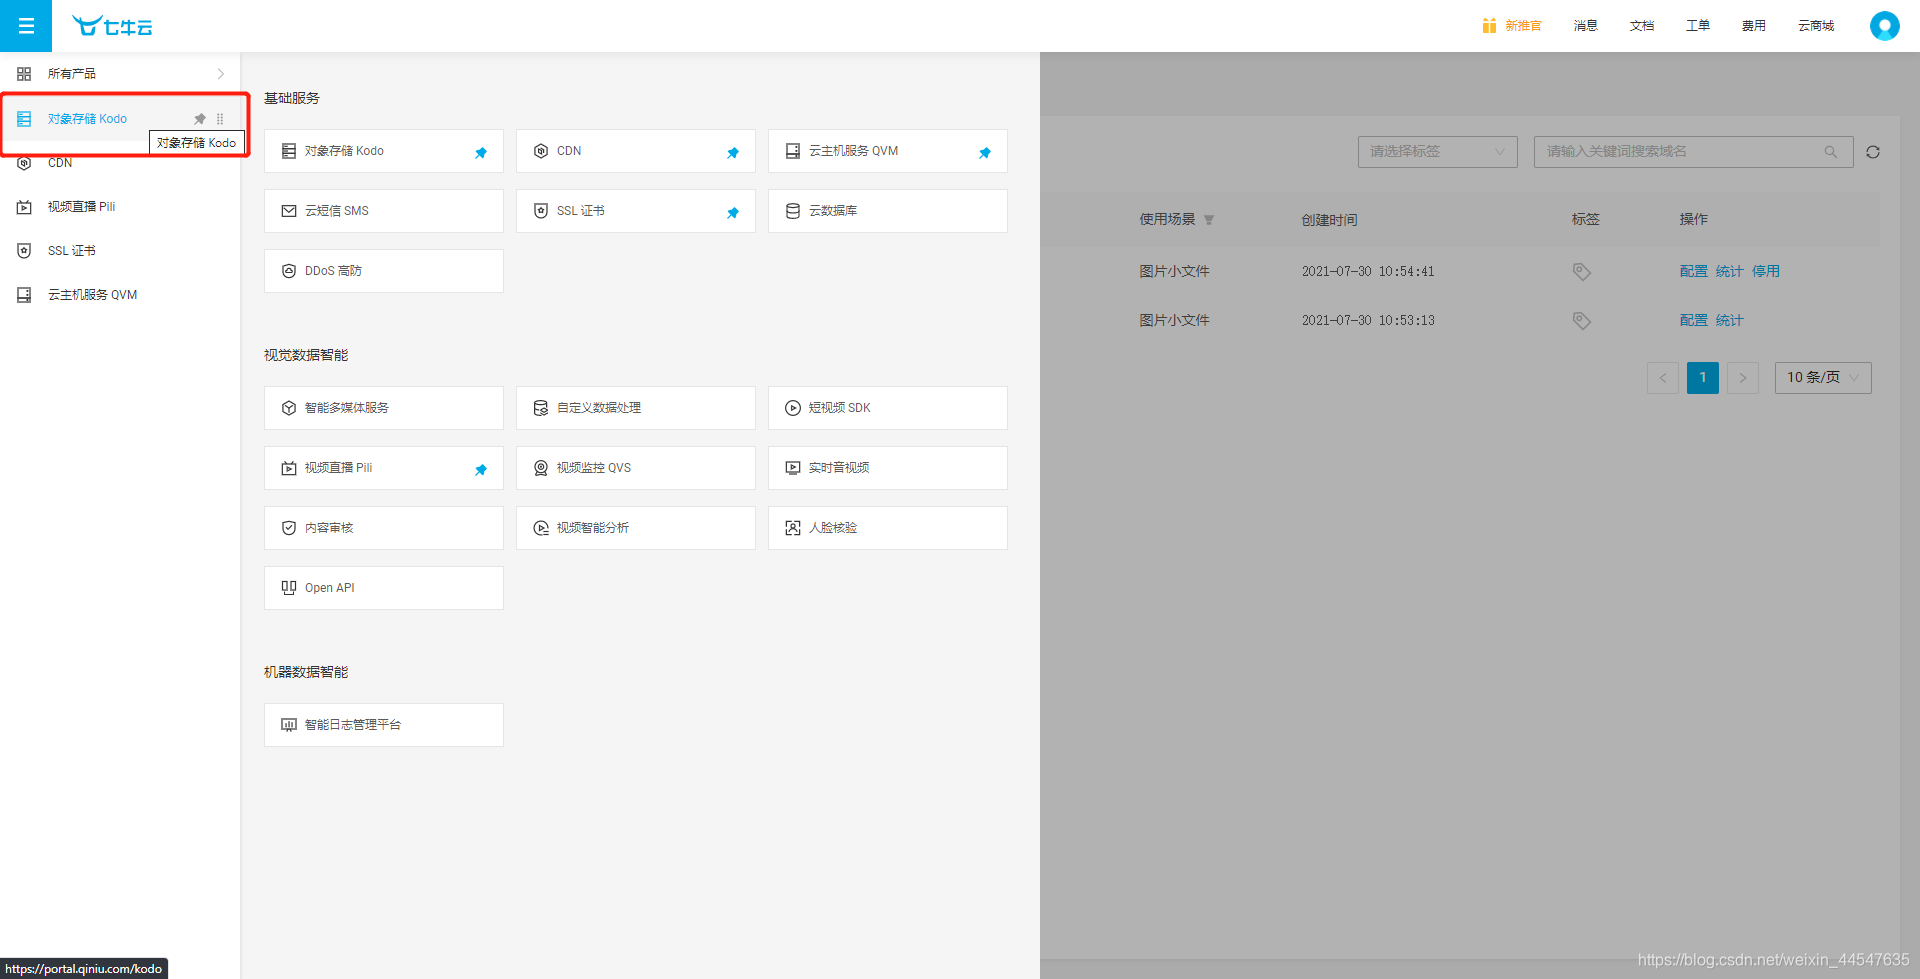Click the 实时音视频 icon
1920x979 pixels.
(793, 468)
